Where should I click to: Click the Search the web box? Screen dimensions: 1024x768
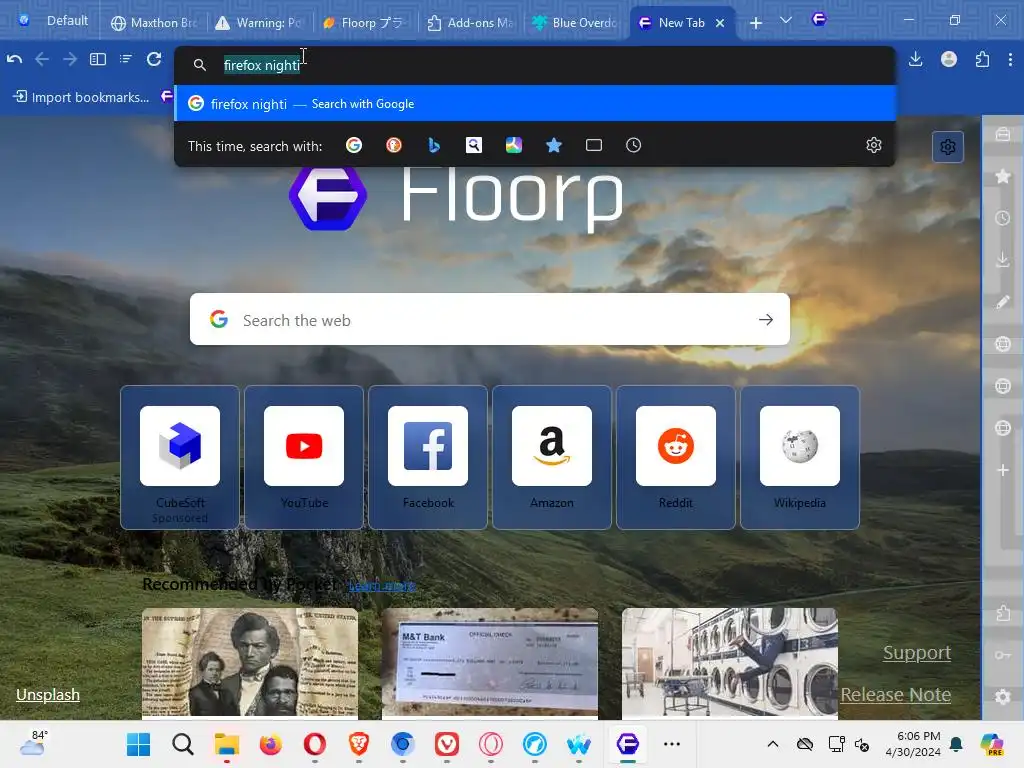pos(490,319)
